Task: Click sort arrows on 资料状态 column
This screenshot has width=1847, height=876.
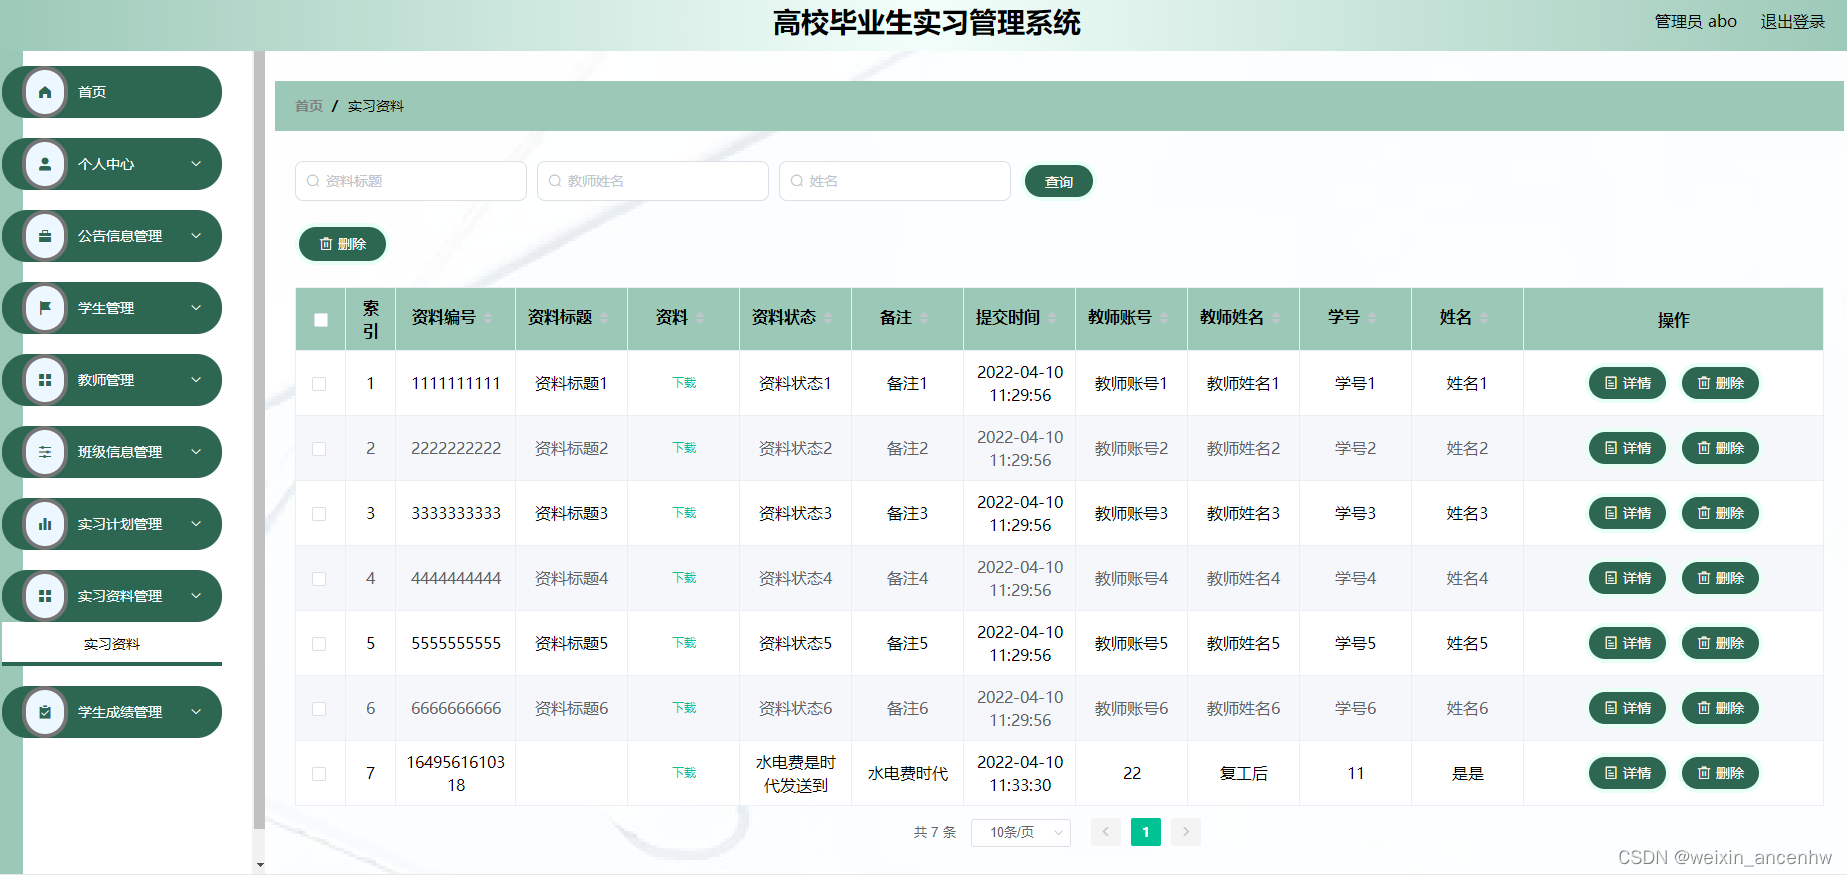Action: 828,318
